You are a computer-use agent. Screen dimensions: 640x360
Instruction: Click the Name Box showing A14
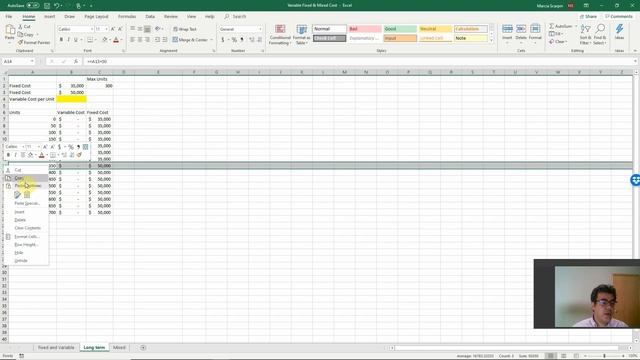(18, 61)
